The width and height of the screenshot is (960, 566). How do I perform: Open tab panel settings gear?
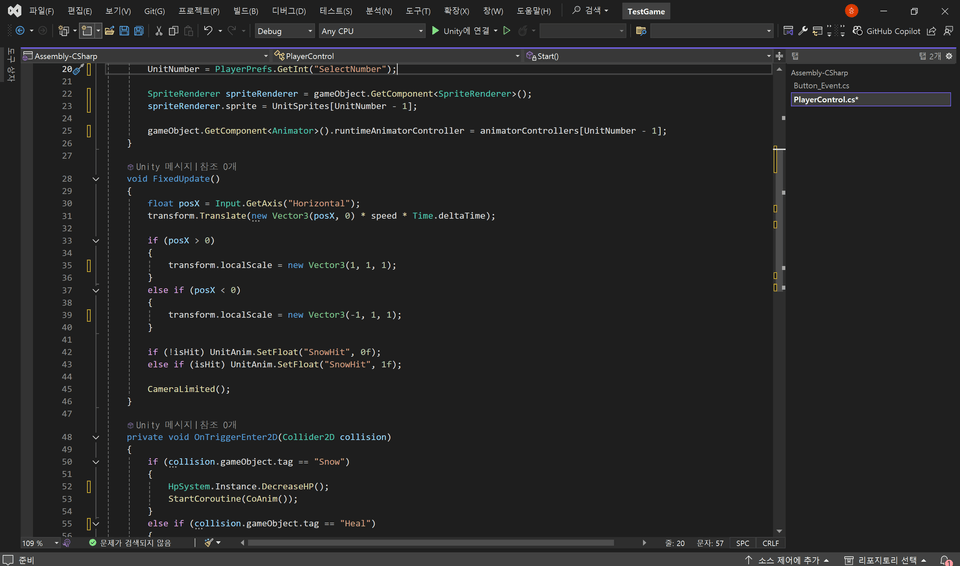pos(949,56)
